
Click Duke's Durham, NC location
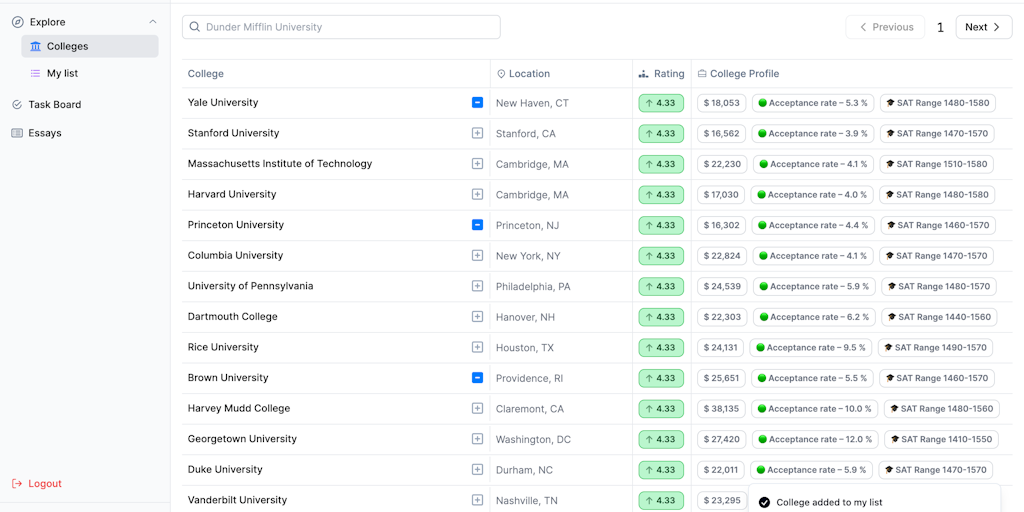click(x=524, y=470)
